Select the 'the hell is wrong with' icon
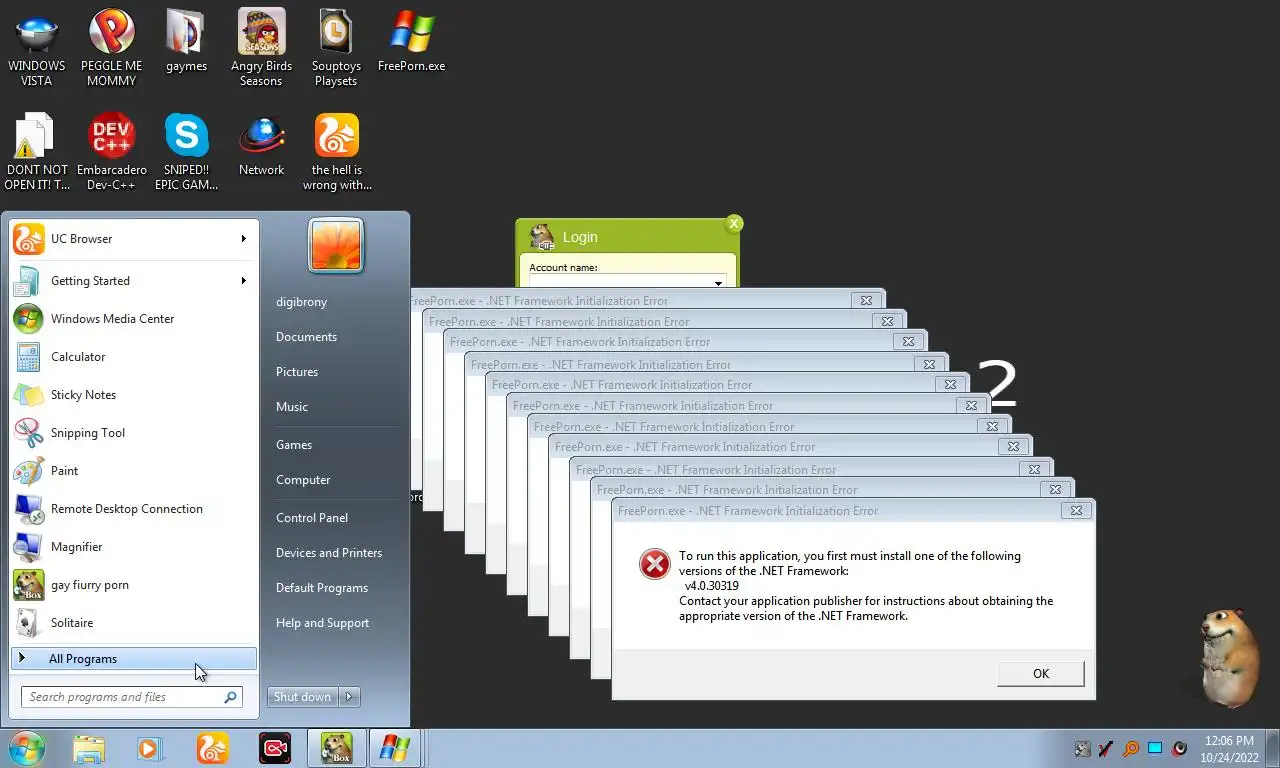Screen dimensions: 1280x768 [x=336, y=152]
